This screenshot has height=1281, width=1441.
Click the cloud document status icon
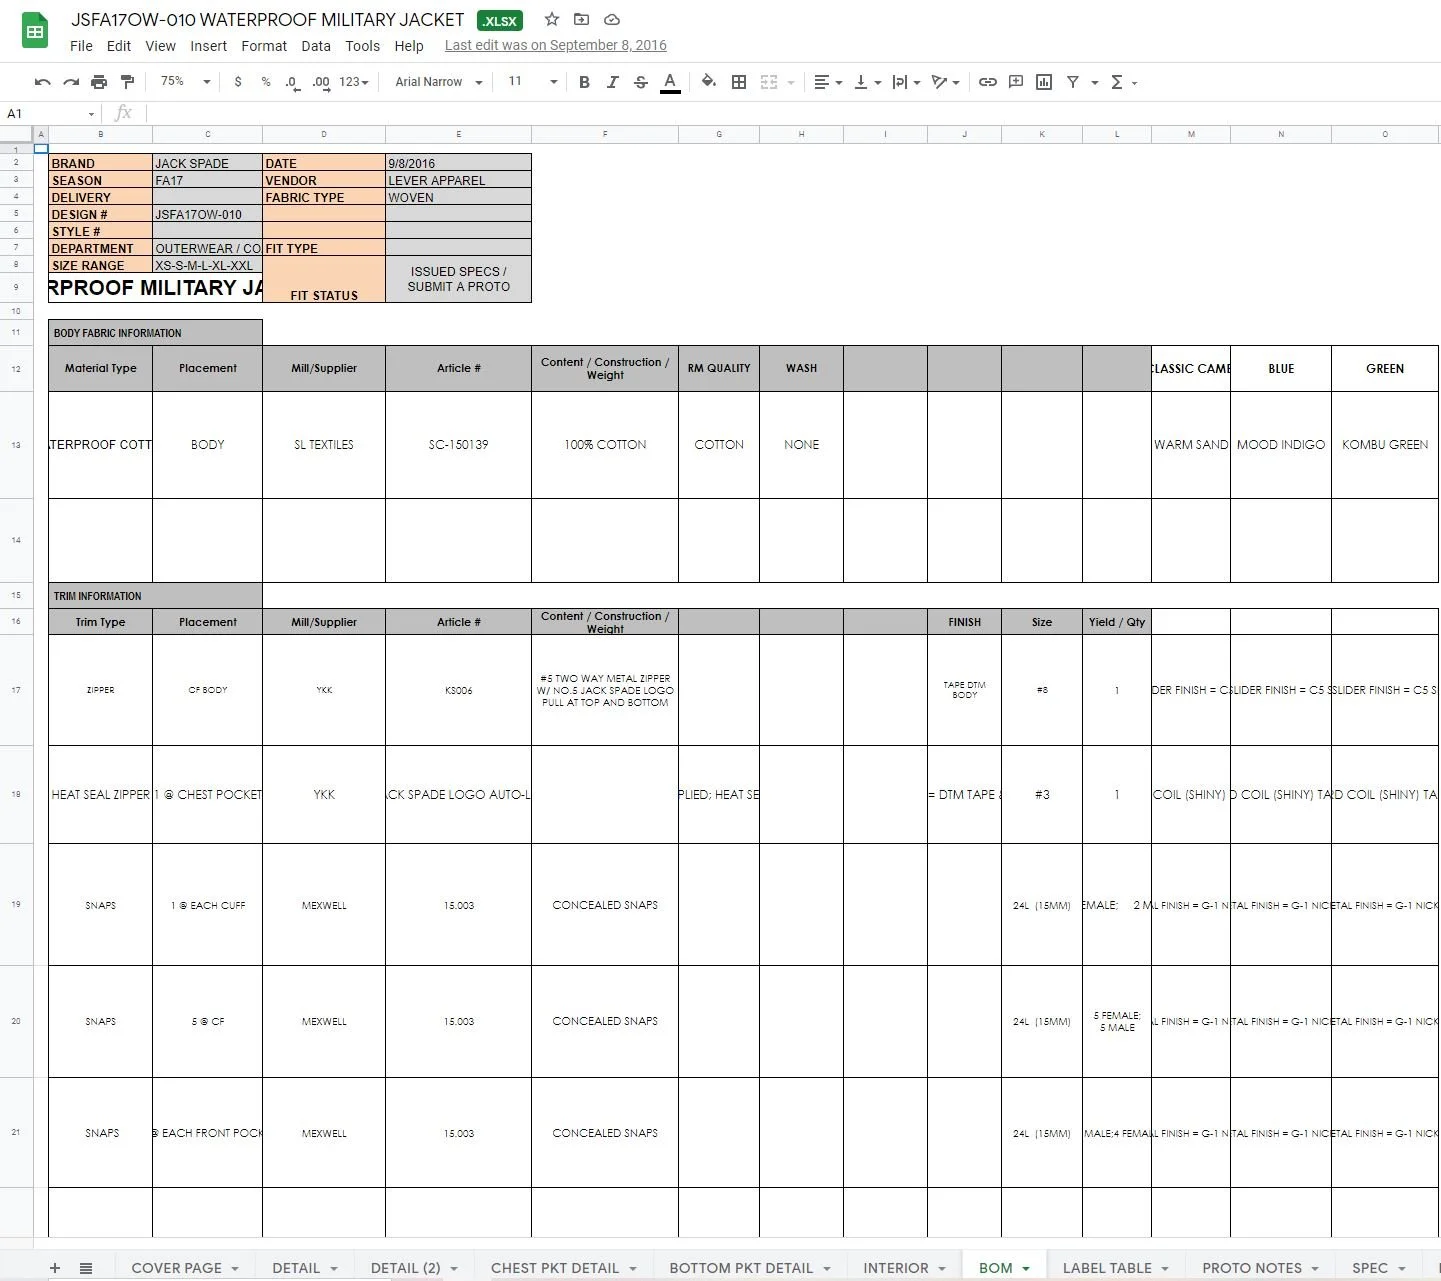[x=612, y=19]
